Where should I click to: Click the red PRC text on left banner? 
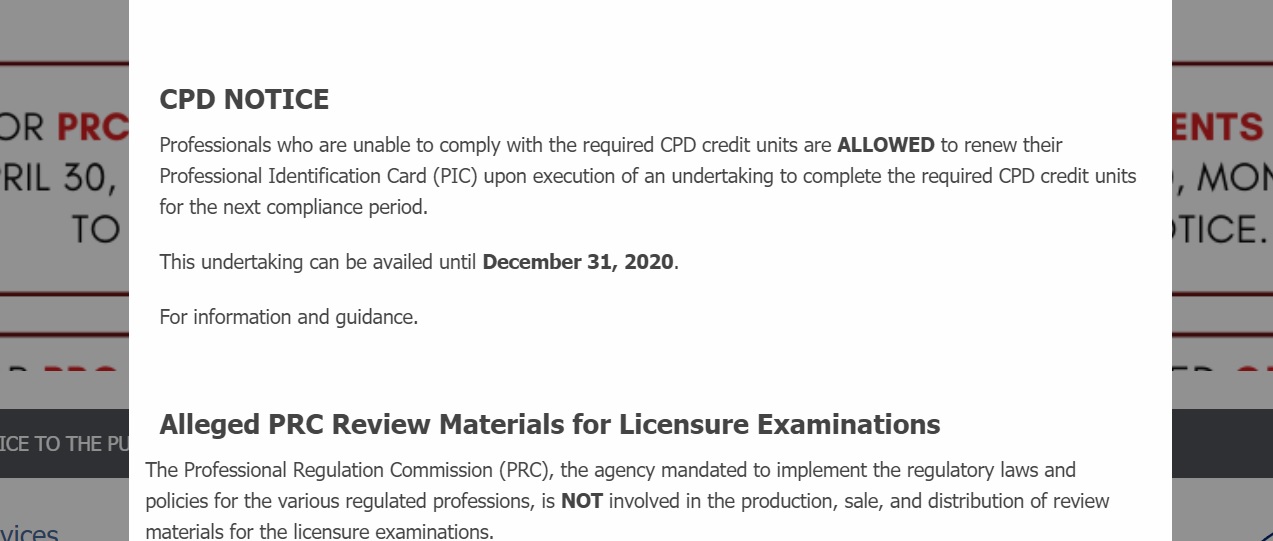coord(93,127)
